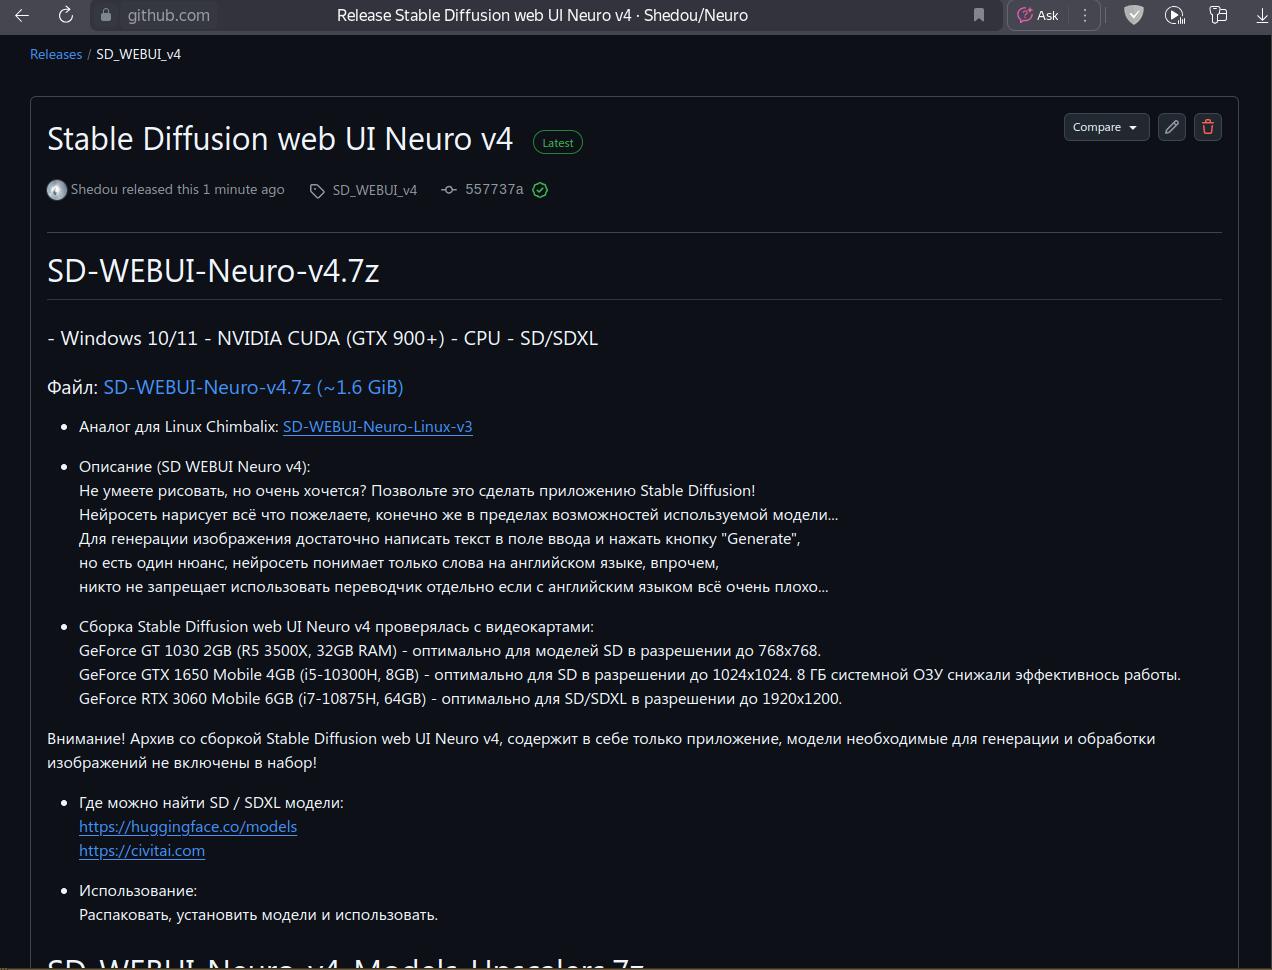Viewport: 1272px width, 970px height.
Task: Click the SD_WEBUI_v4 breadcrumb text
Action: tap(138, 54)
